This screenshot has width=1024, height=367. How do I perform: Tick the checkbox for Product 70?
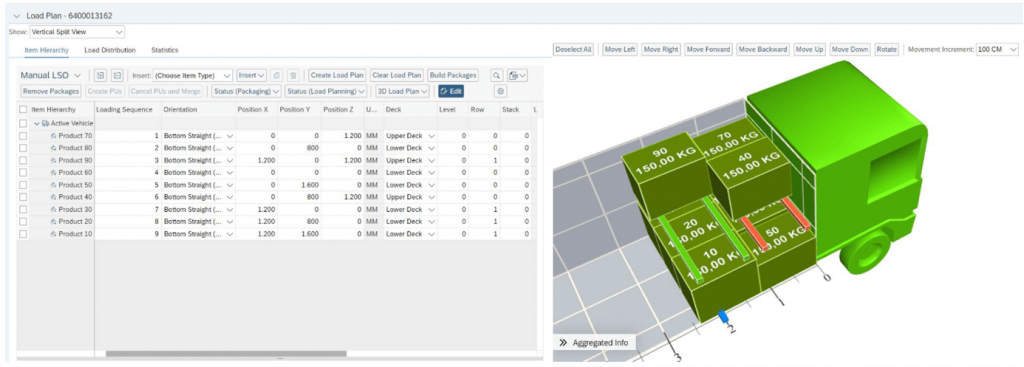point(24,136)
